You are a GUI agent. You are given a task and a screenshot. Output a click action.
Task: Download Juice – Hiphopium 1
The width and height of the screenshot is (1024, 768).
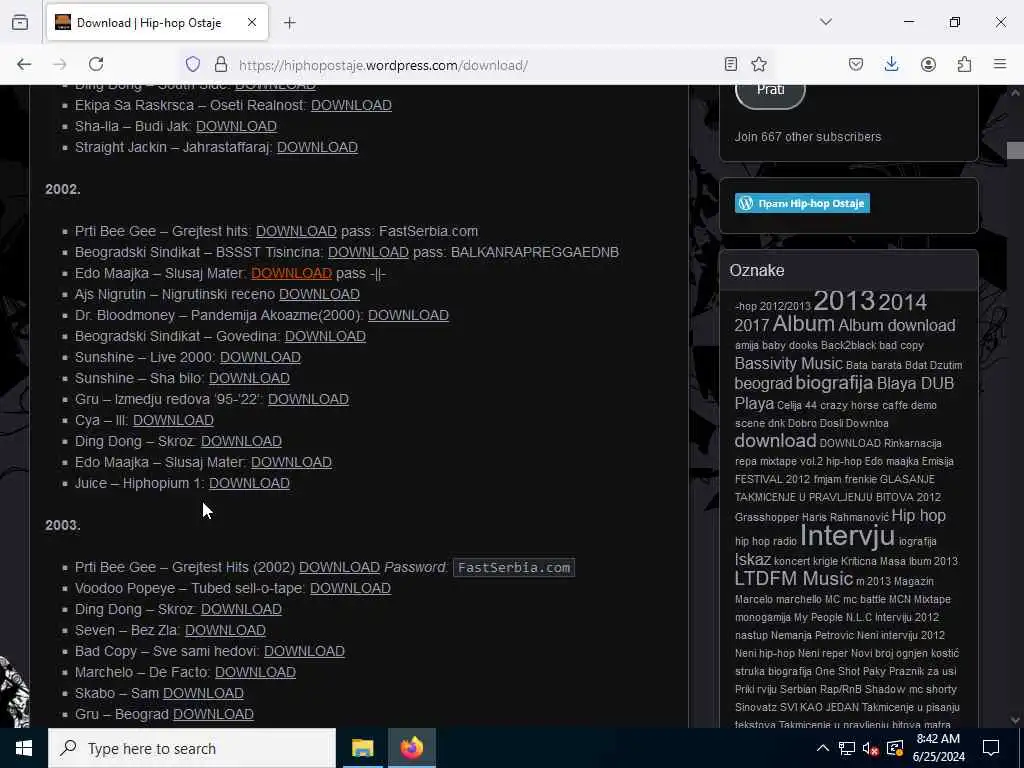coord(249,483)
